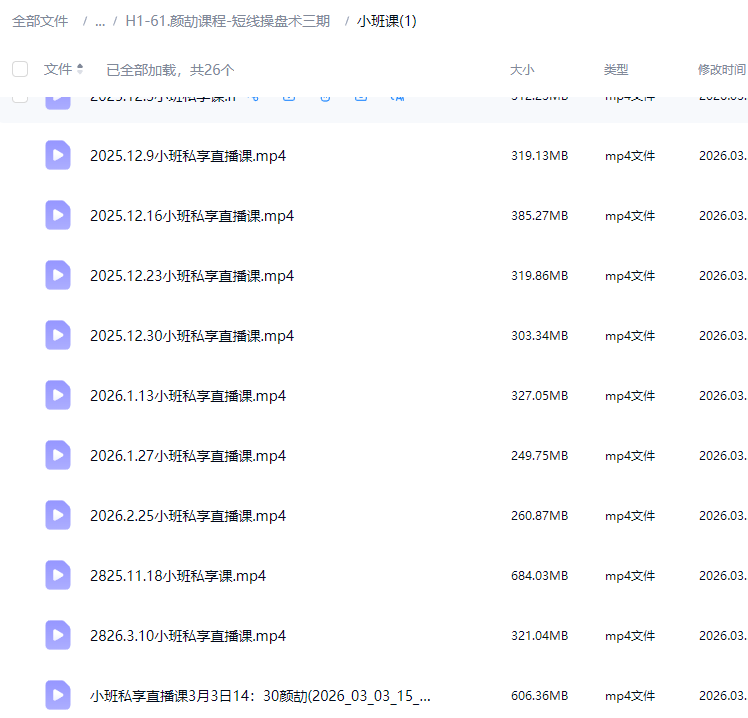Screen dimensions: 748x718
Task: Click video icon for 2826.3.10小班私享直播课.mp4
Action: (58, 635)
